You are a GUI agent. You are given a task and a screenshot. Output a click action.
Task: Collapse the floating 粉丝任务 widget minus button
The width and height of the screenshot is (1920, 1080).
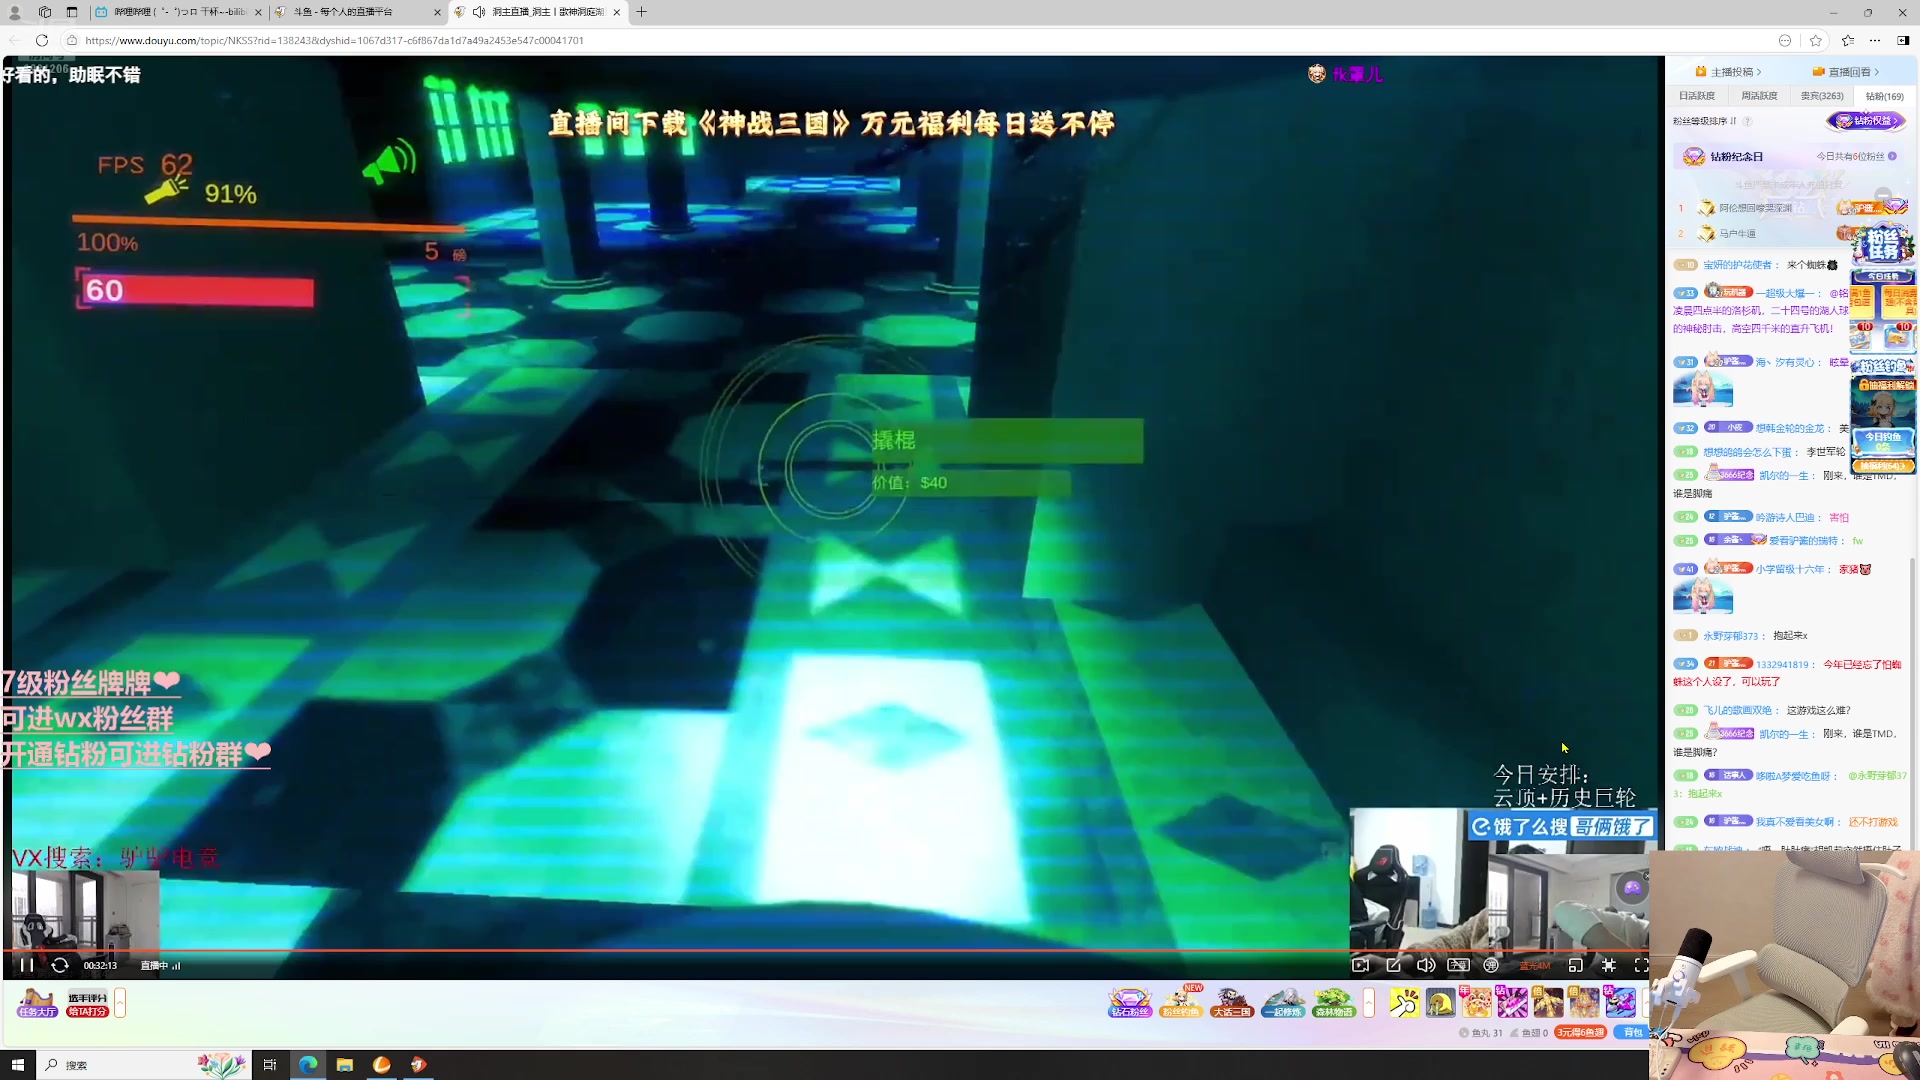pos(1883,195)
